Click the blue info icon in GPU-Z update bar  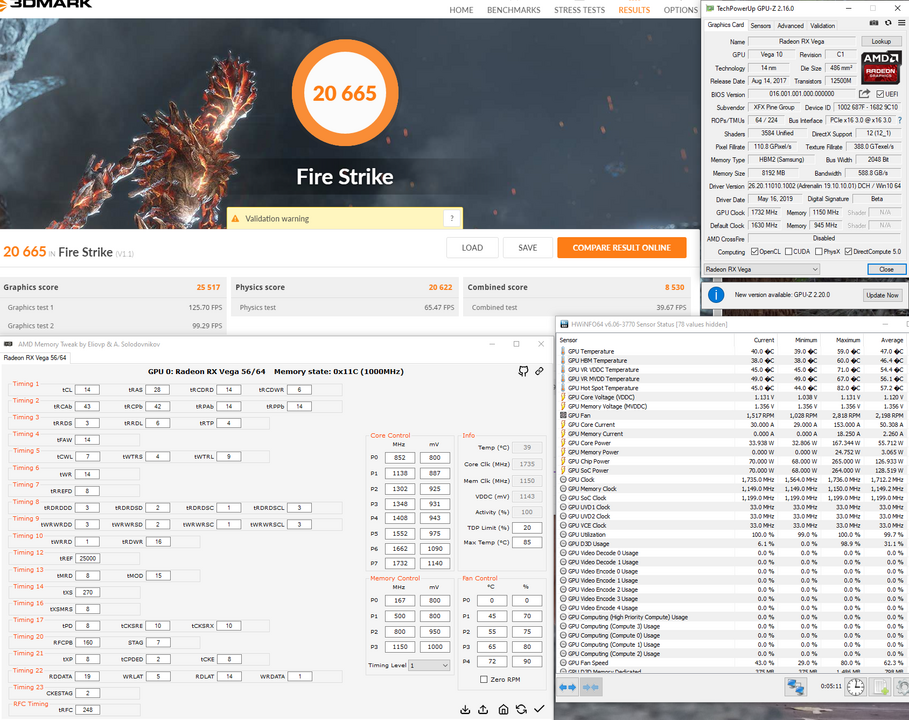(716, 295)
